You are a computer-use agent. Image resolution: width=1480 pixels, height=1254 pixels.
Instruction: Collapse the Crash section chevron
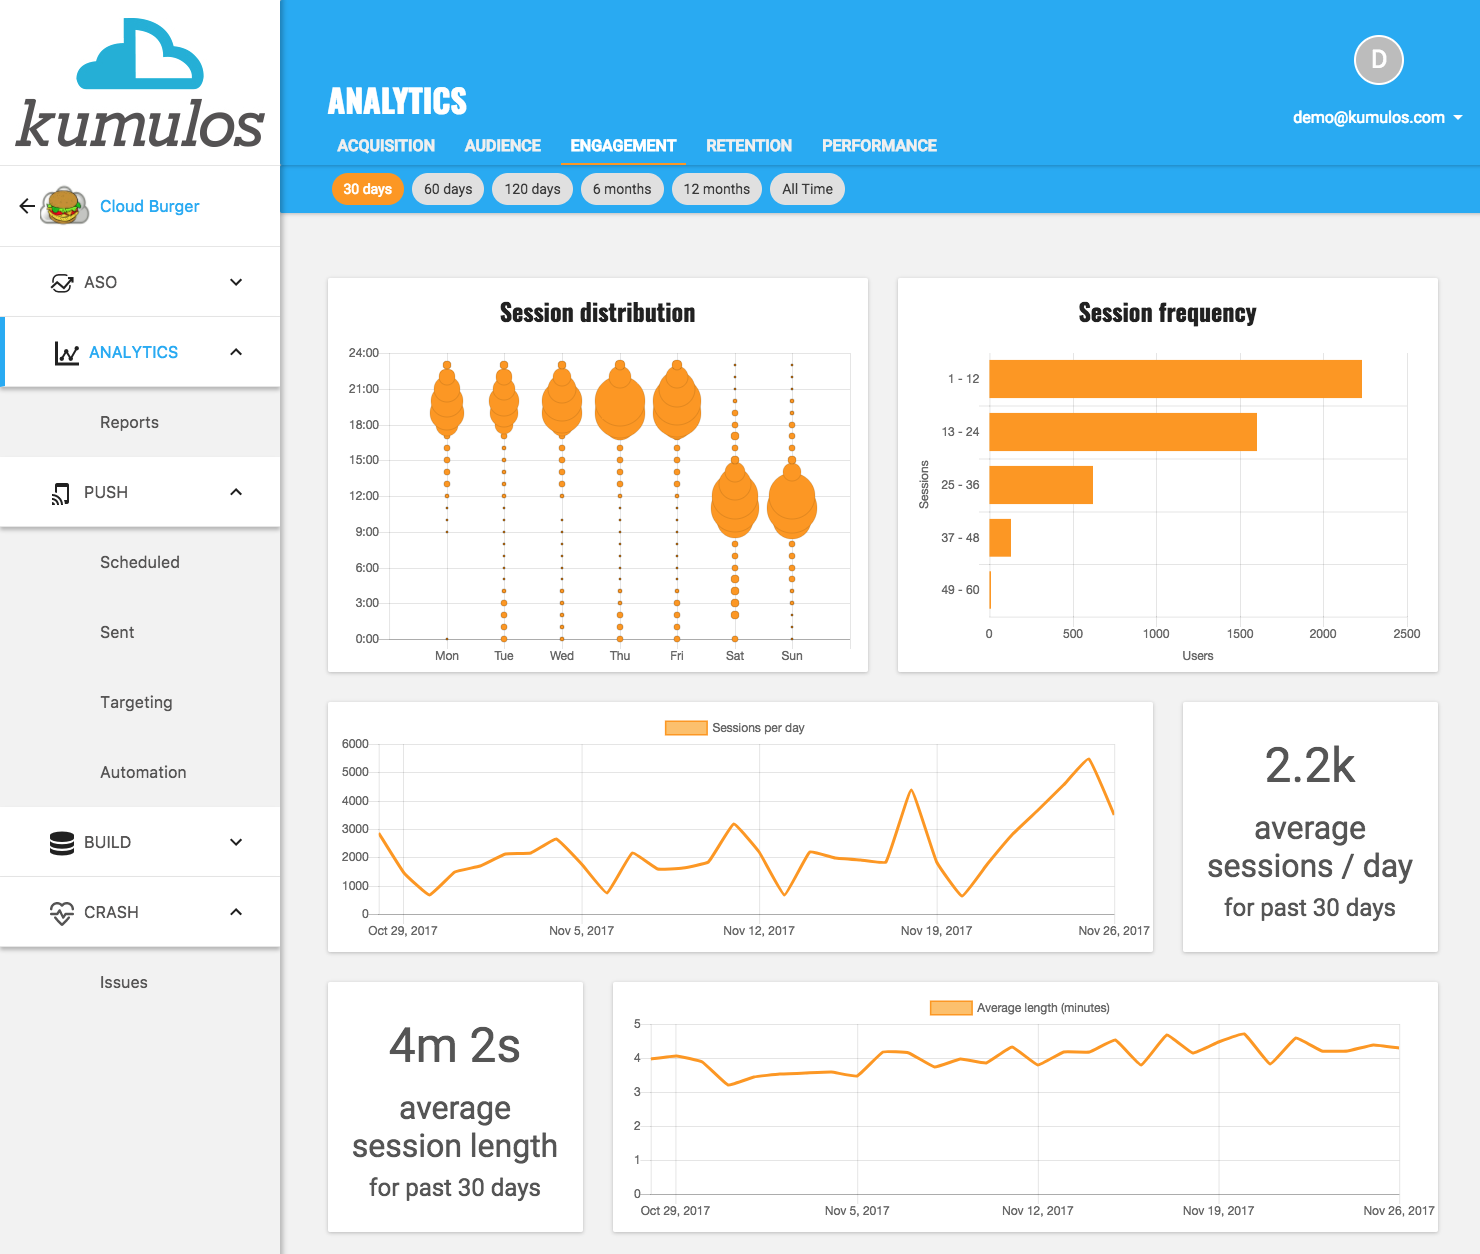236,912
